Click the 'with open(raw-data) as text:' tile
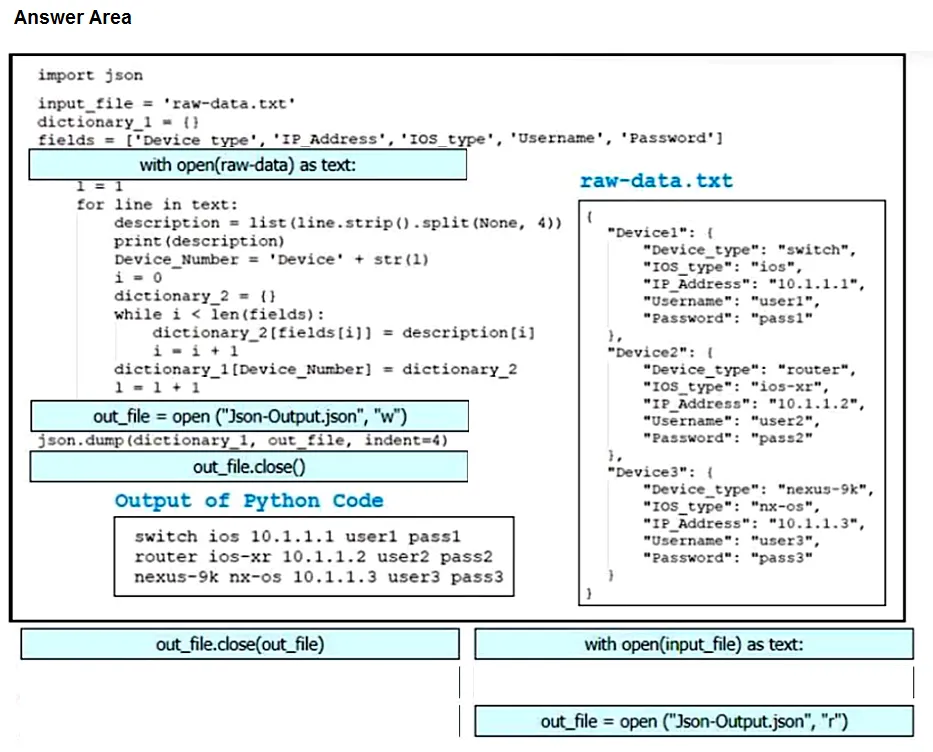933x752 pixels. [248, 165]
